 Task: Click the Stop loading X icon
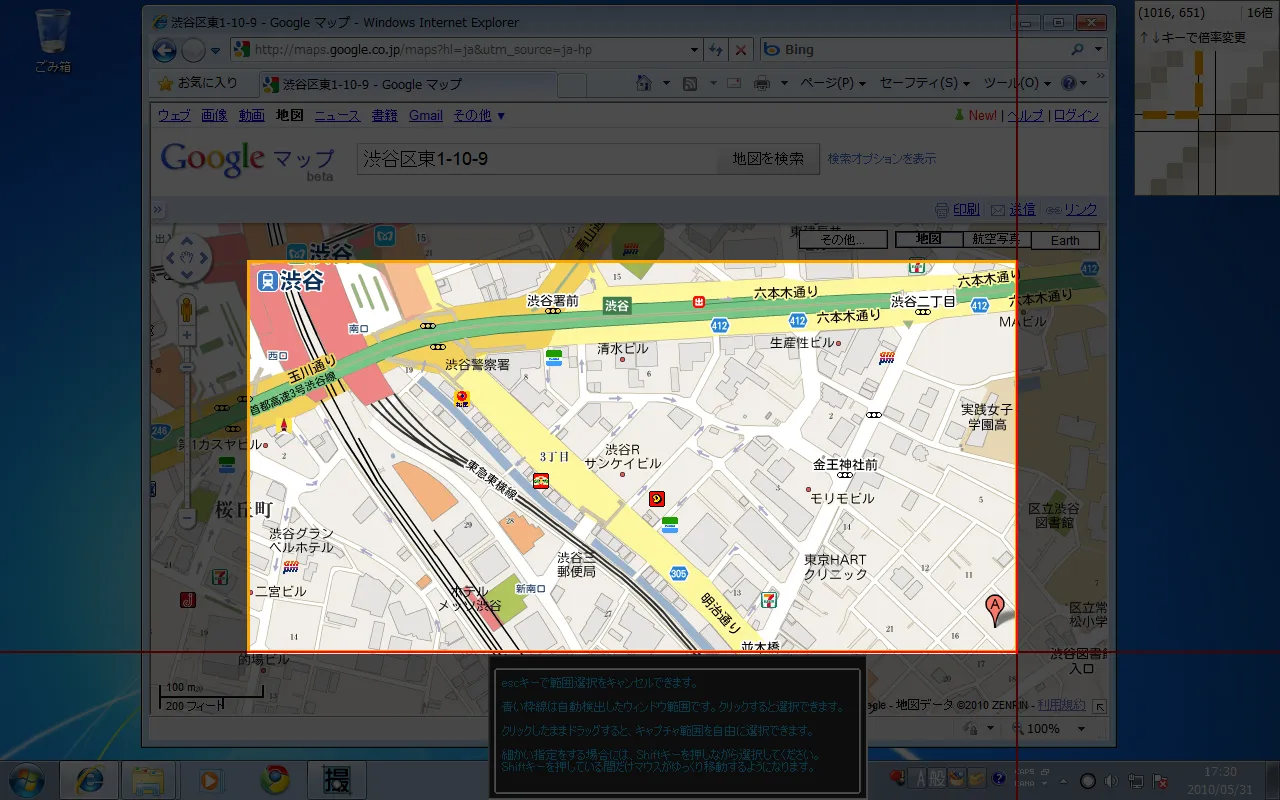740,49
